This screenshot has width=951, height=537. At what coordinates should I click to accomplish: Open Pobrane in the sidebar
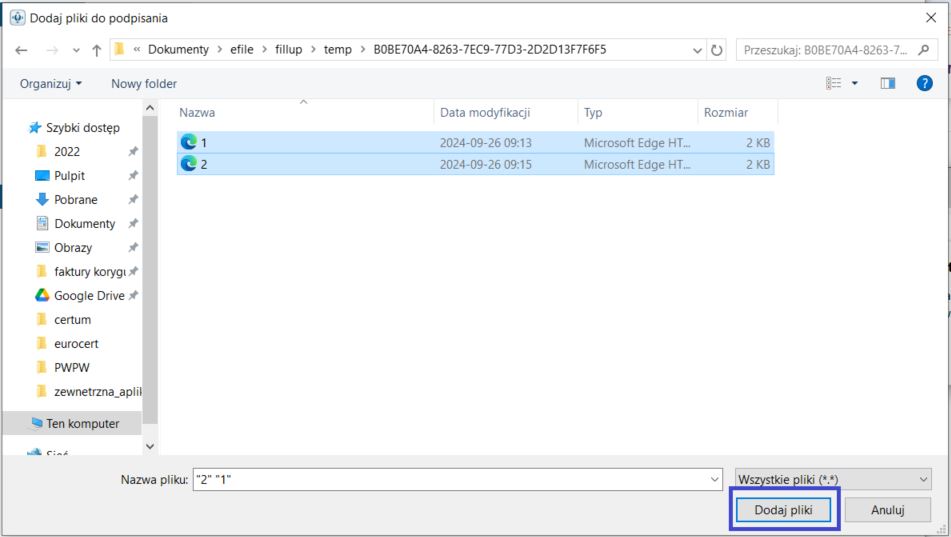(75, 200)
